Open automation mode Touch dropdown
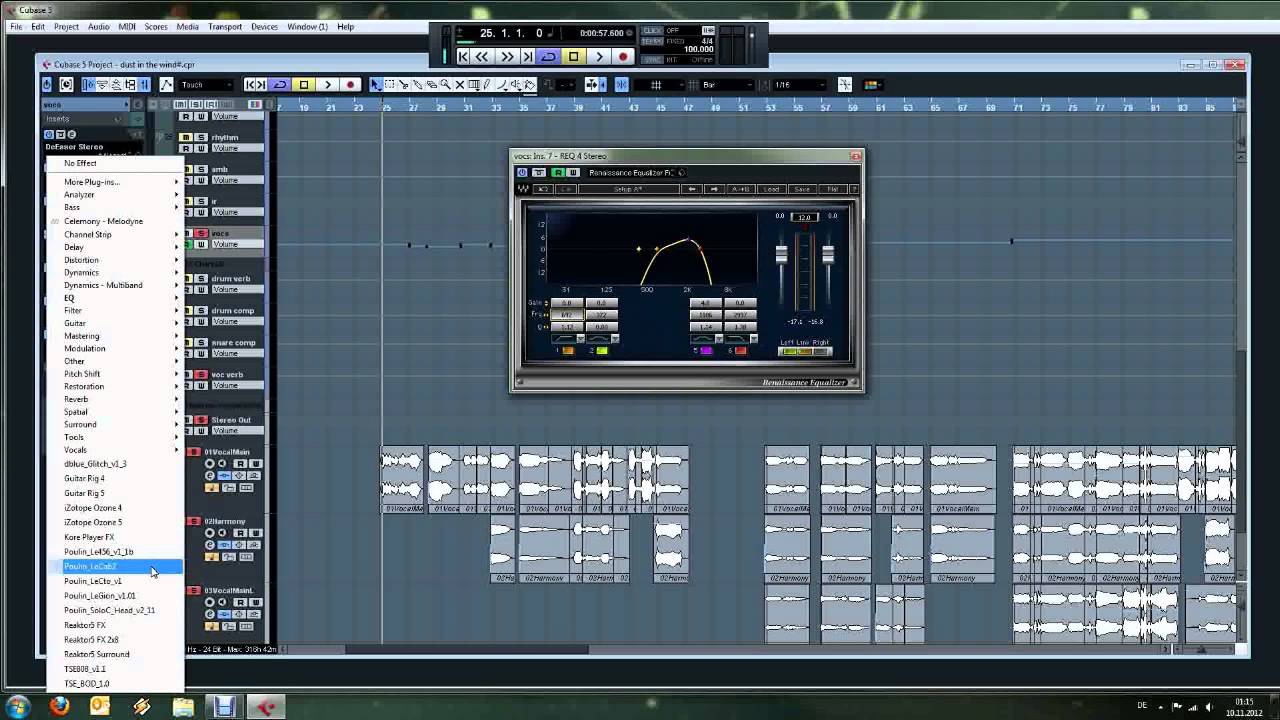 click(x=206, y=85)
